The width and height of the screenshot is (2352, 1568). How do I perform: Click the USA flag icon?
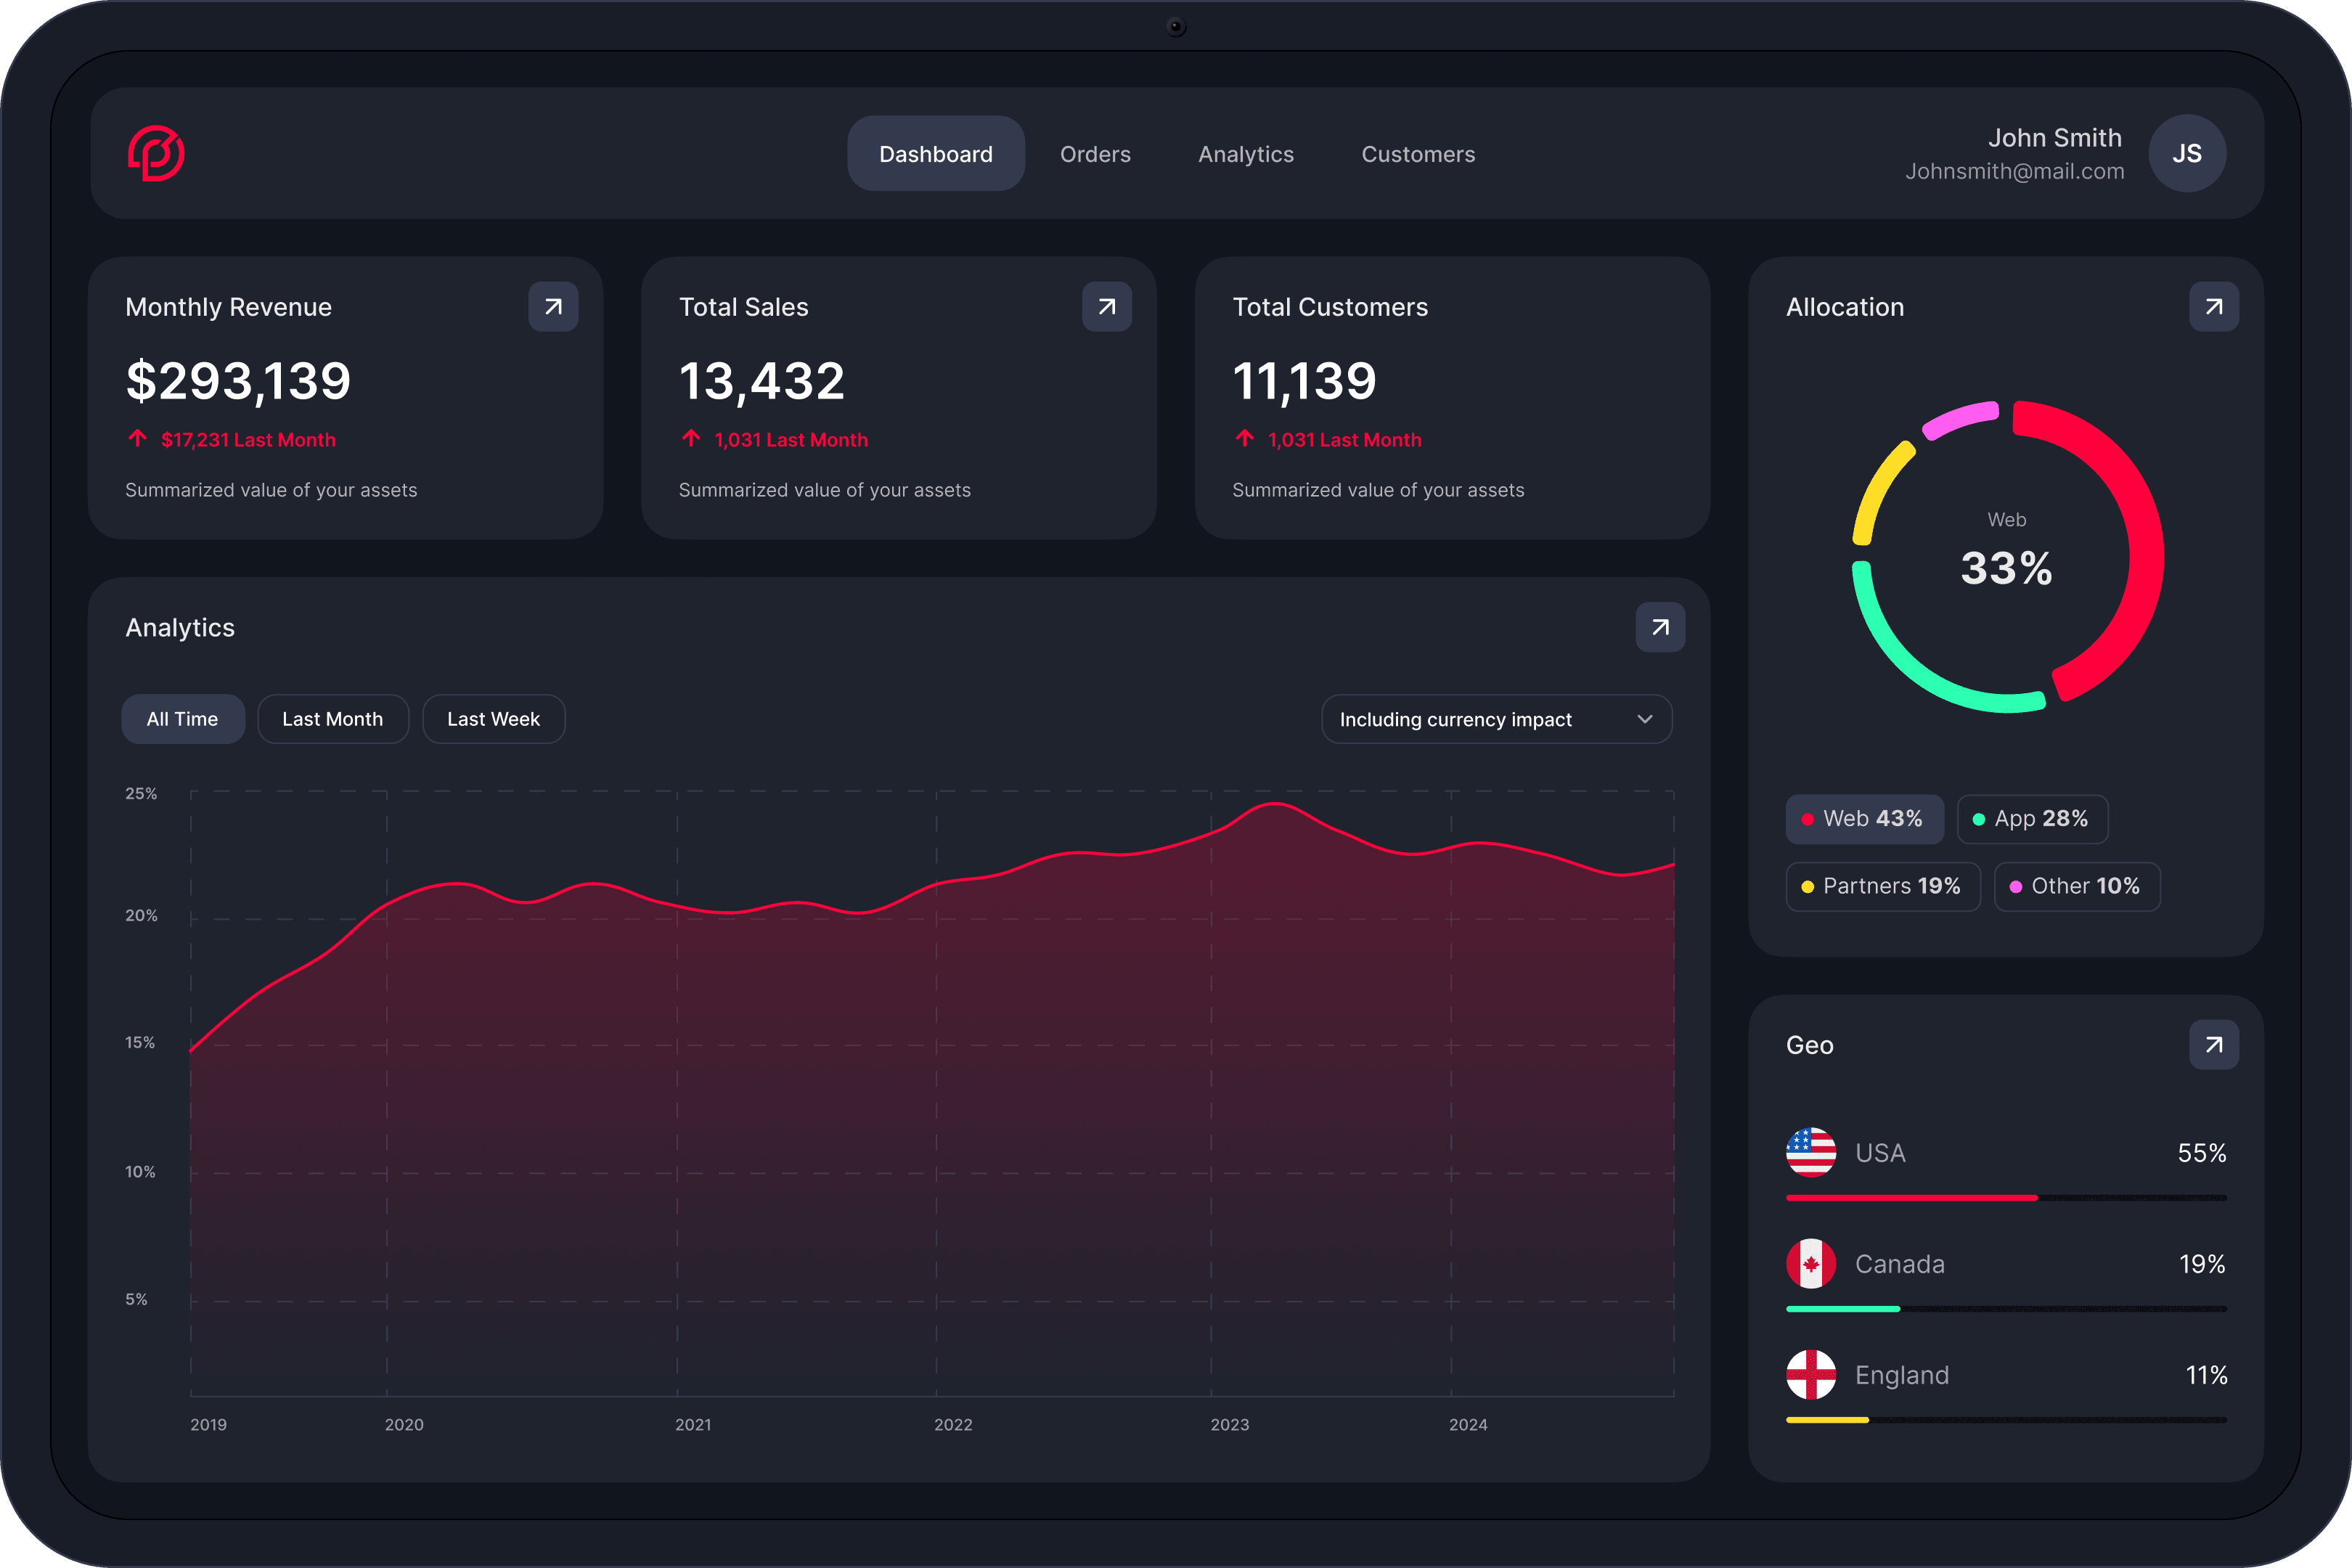tap(1811, 1152)
